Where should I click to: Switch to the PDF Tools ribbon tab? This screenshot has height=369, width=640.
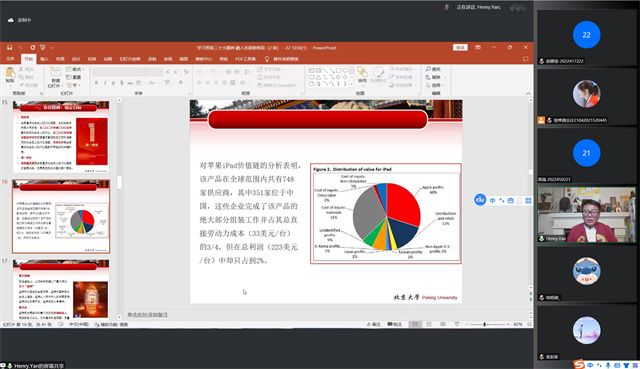245,59
